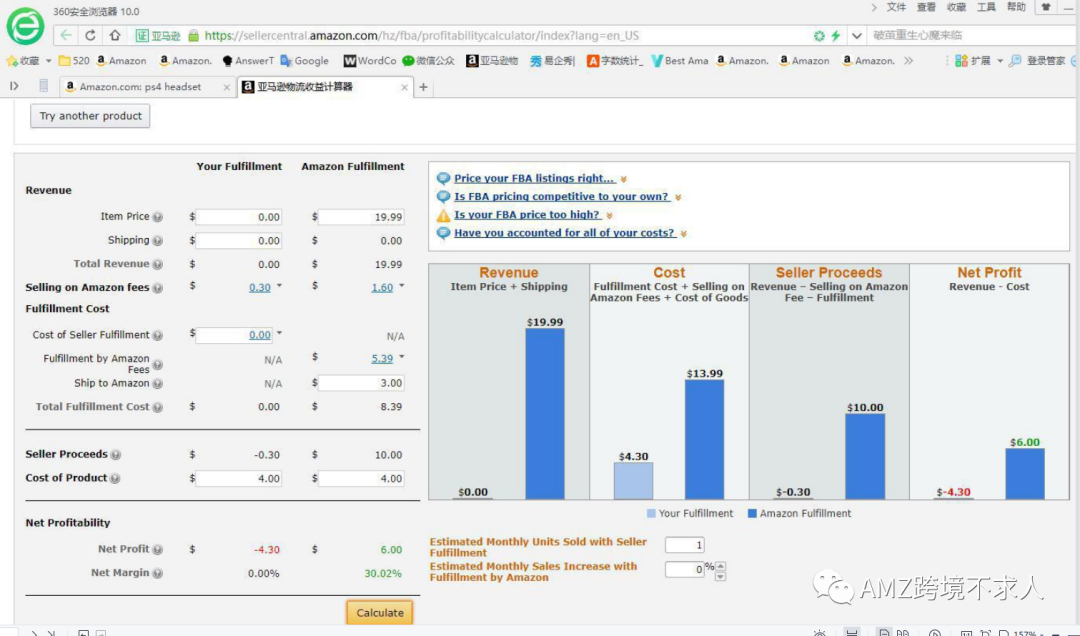This screenshot has height=636, width=1080.
Task: Click the Estimated Monthly Units Sold field
Action: click(x=685, y=545)
